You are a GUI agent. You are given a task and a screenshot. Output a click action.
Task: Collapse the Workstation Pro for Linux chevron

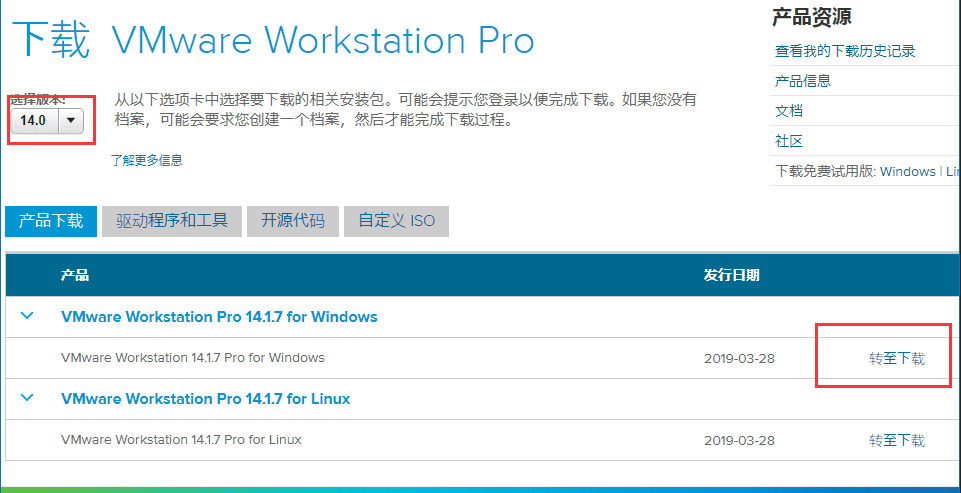point(28,398)
